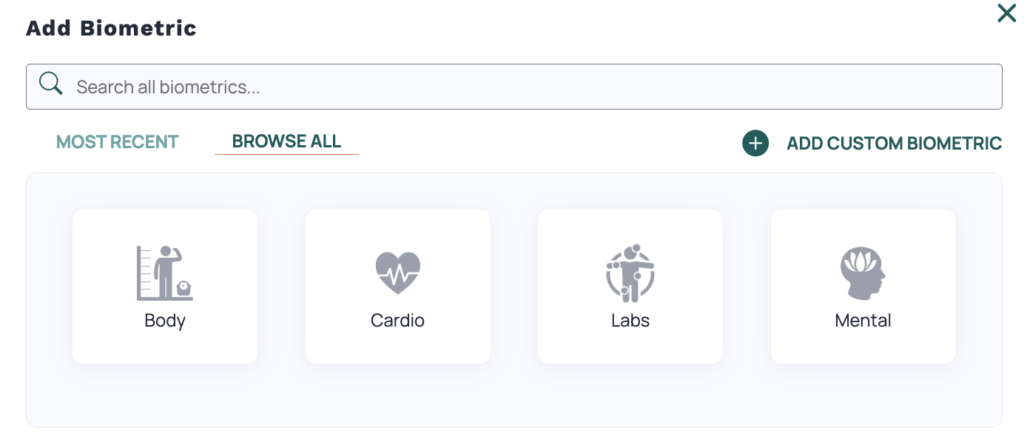
Task: Click the Labs body scan icon
Action: pyautogui.click(x=630, y=272)
